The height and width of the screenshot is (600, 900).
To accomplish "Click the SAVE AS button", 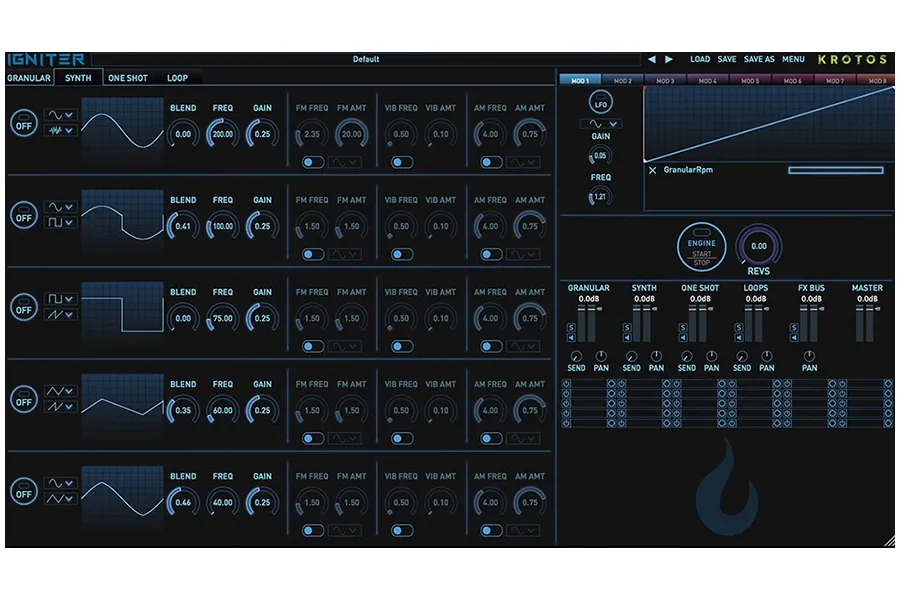I will click(759, 59).
